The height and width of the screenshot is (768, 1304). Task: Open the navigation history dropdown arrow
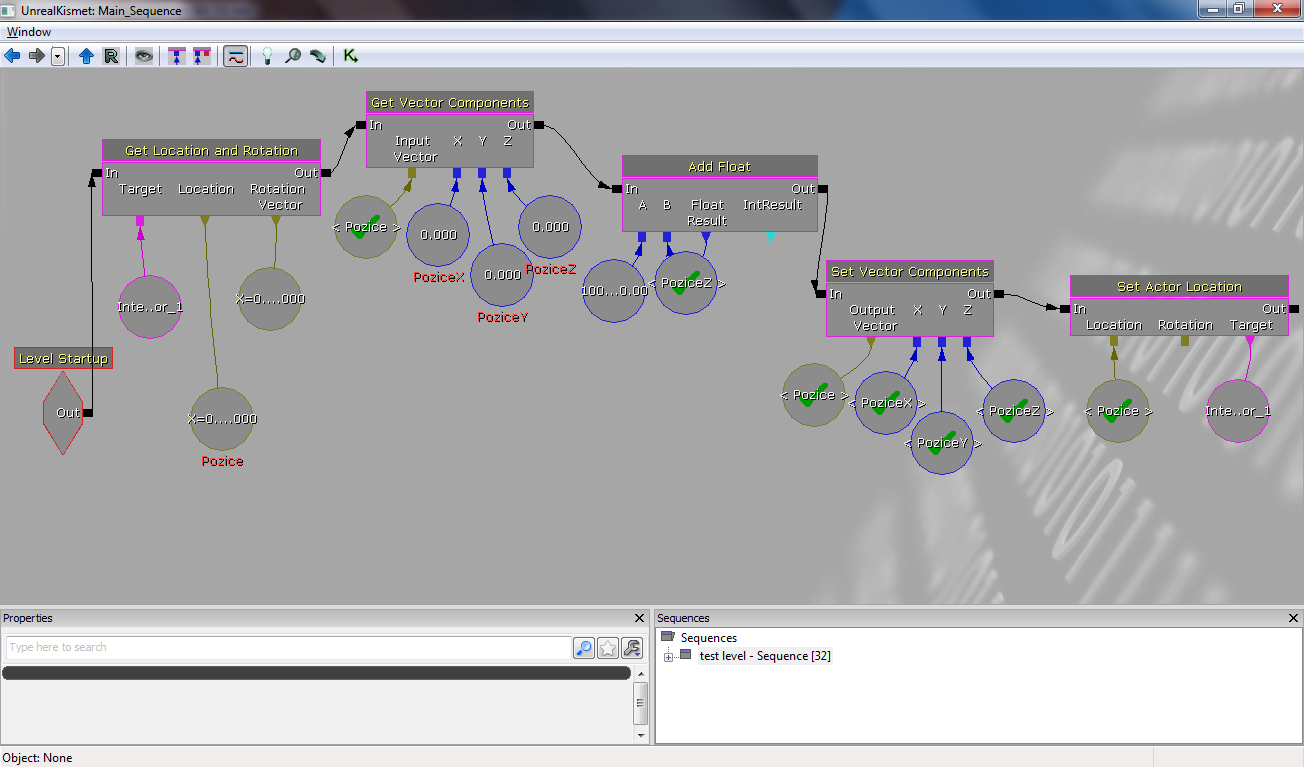click(x=58, y=56)
